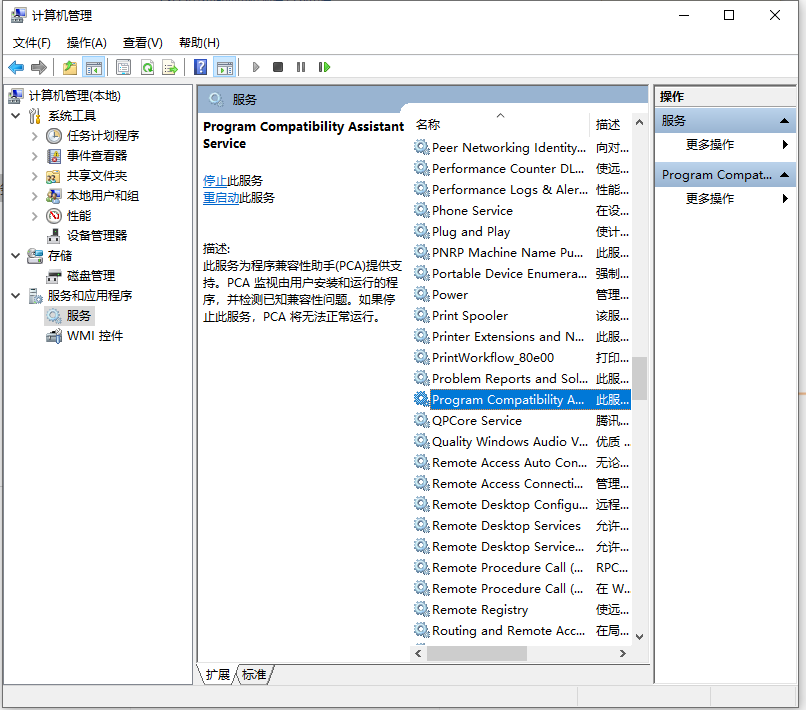
Task: Collapse the 系统工具 tree node
Action: coord(14,115)
